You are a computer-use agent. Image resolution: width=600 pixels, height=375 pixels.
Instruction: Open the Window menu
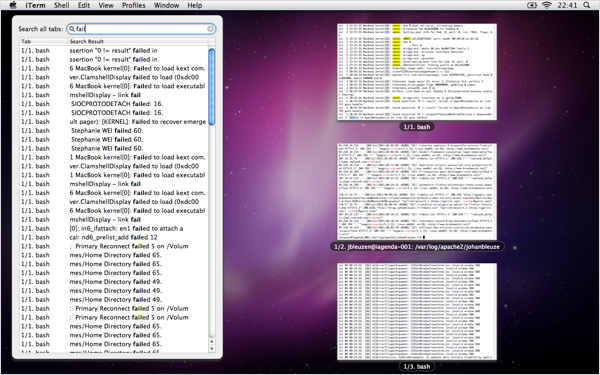point(166,5)
